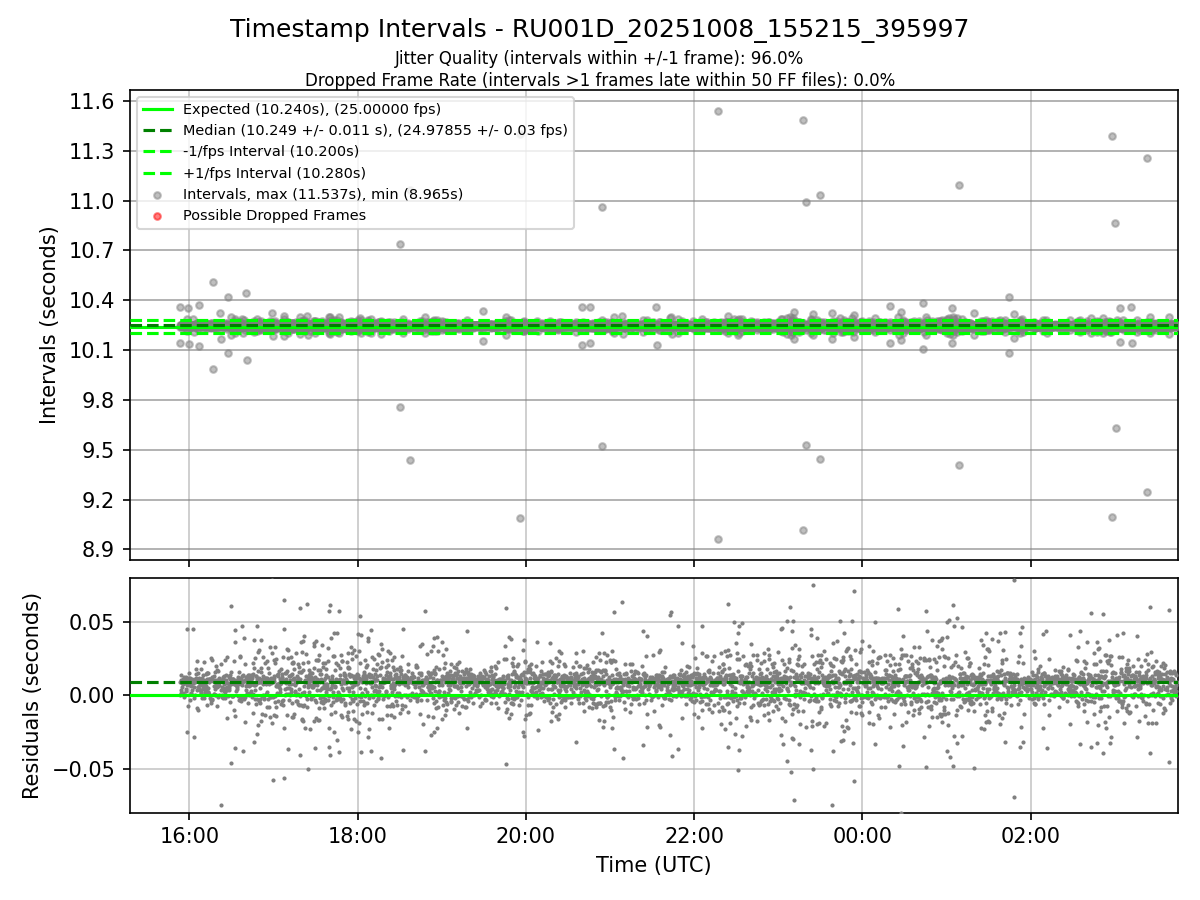Image resolution: width=1200 pixels, height=900 pixels.
Task: Click the plot title 'Timestamp Intervals - RU001D_20251008_155215_395997'
Action: pyautogui.click(x=599, y=29)
